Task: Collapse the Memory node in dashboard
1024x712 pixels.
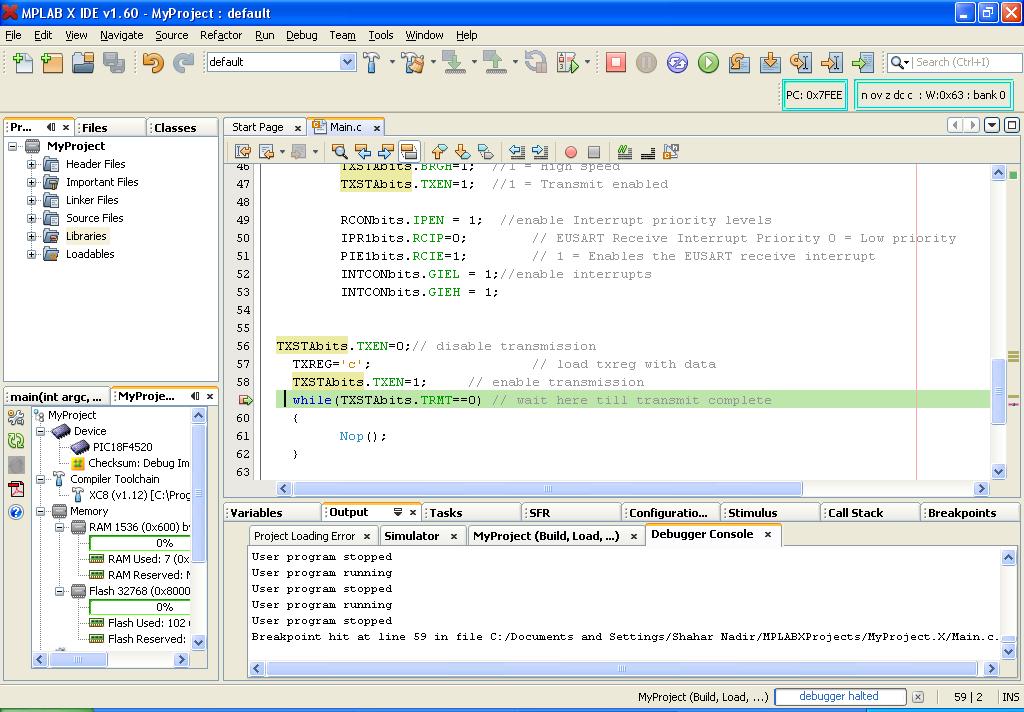Action: 40,511
